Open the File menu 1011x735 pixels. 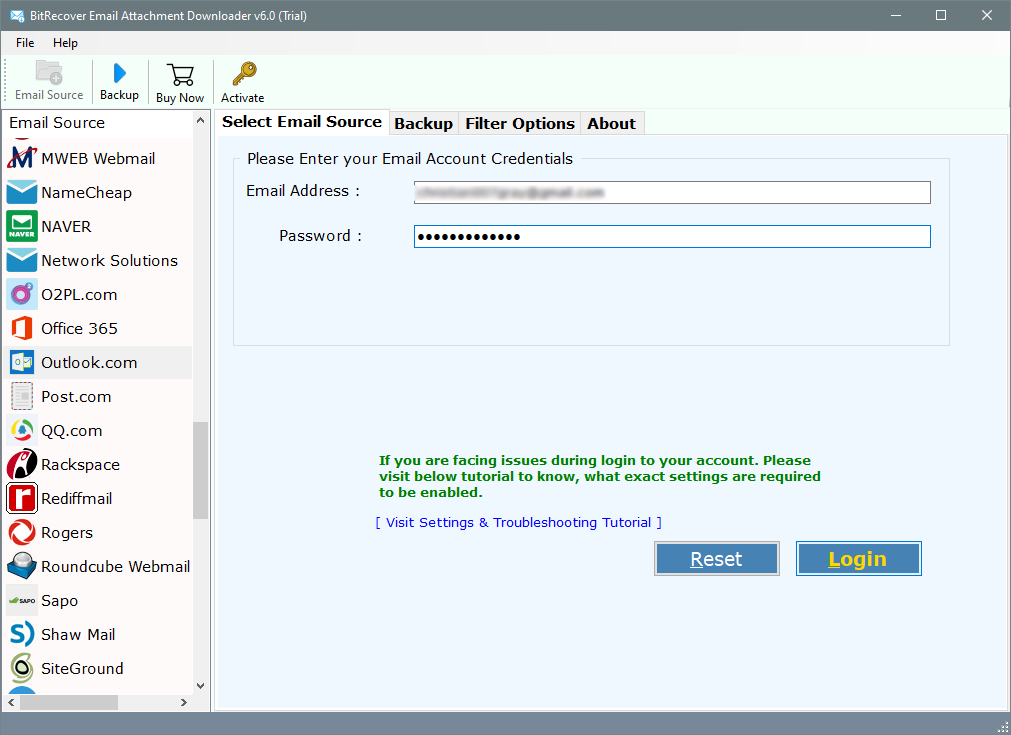(25, 43)
